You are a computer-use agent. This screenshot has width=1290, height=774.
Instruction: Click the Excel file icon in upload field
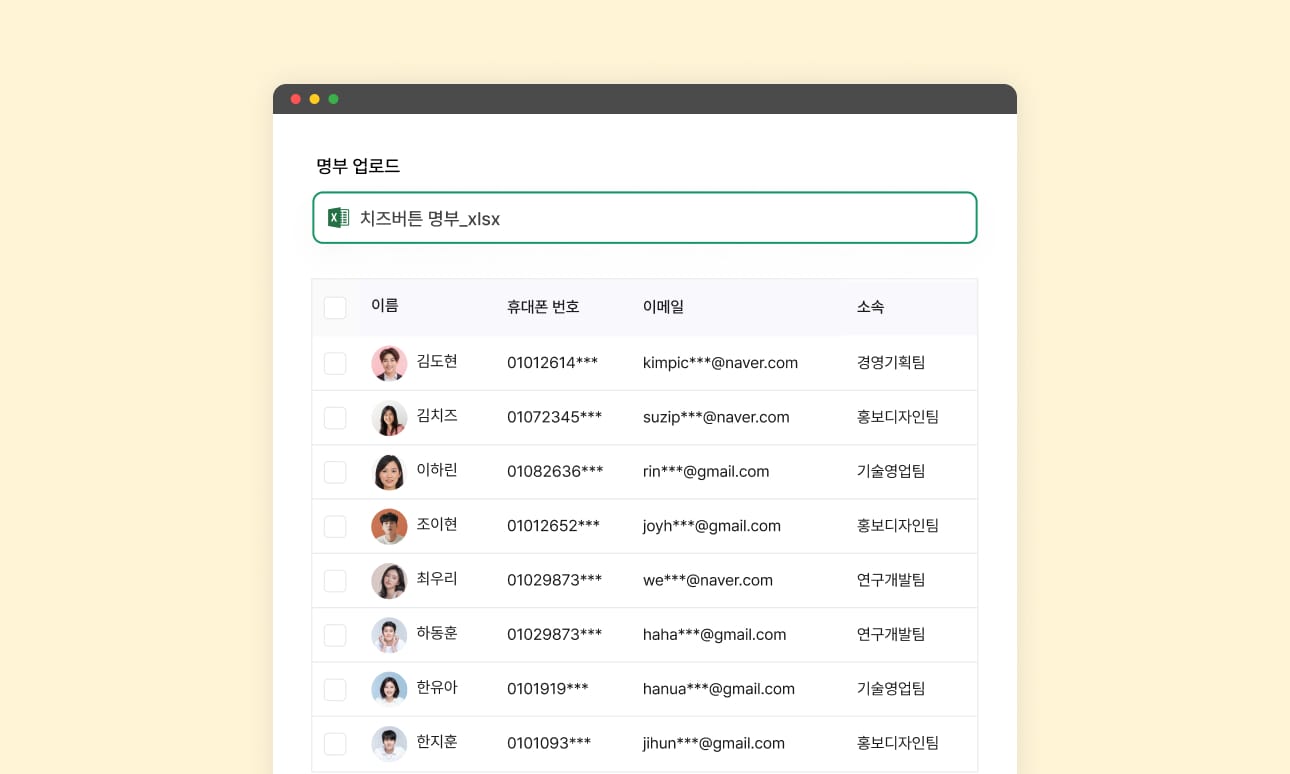click(x=339, y=218)
